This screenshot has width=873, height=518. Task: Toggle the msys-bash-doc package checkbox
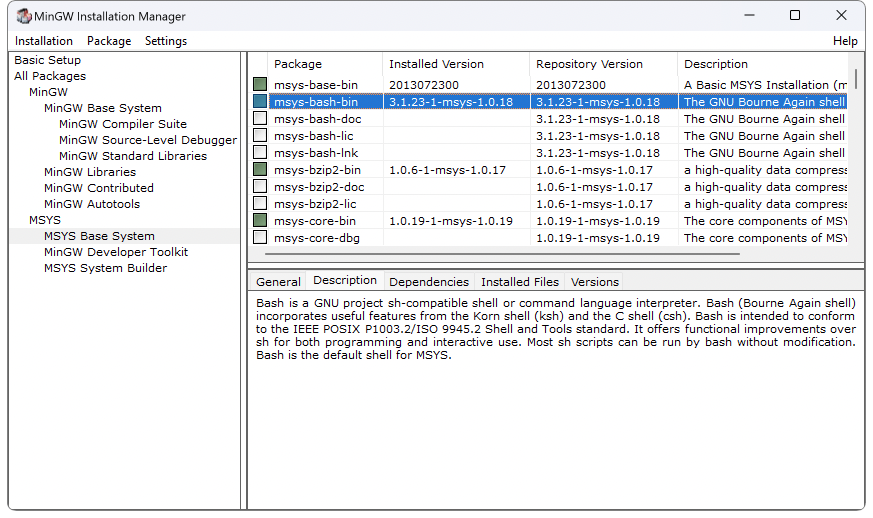[260, 119]
